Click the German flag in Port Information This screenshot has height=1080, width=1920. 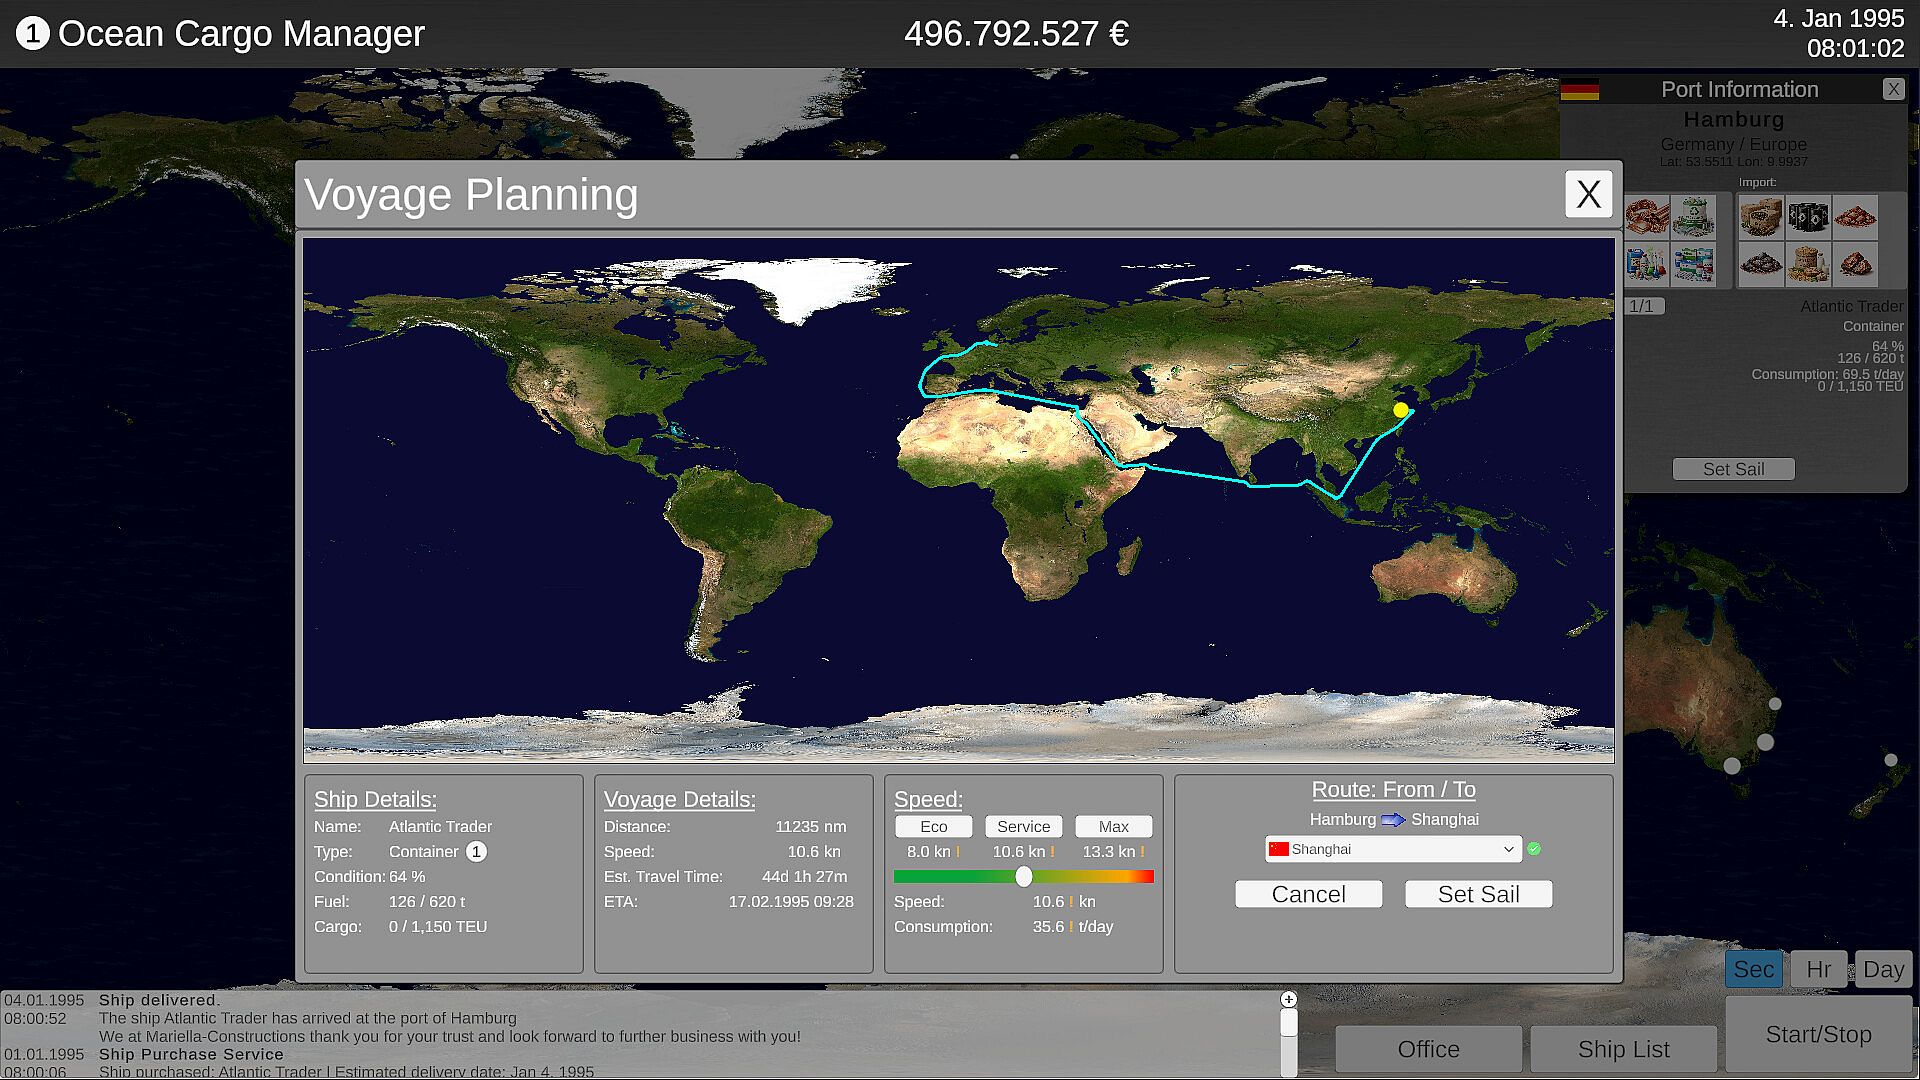click(x=1580, y=89)
